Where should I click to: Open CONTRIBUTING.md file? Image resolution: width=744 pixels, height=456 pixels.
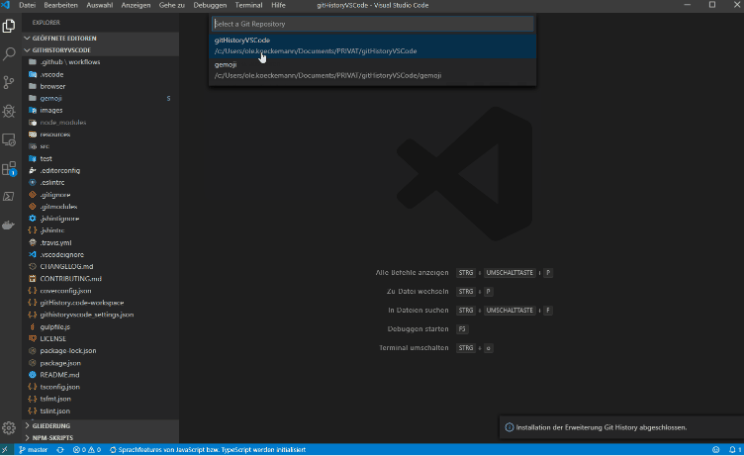(x=101, y=279)
